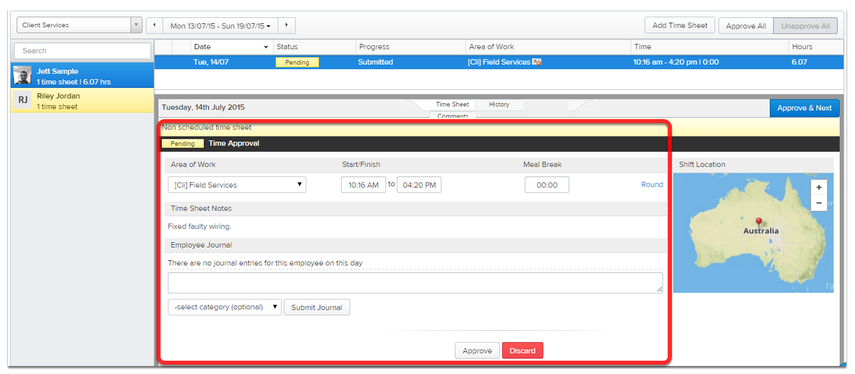
Task: Click the icon beside [Cli] Field Services in the row
Action: pos(537,62)
